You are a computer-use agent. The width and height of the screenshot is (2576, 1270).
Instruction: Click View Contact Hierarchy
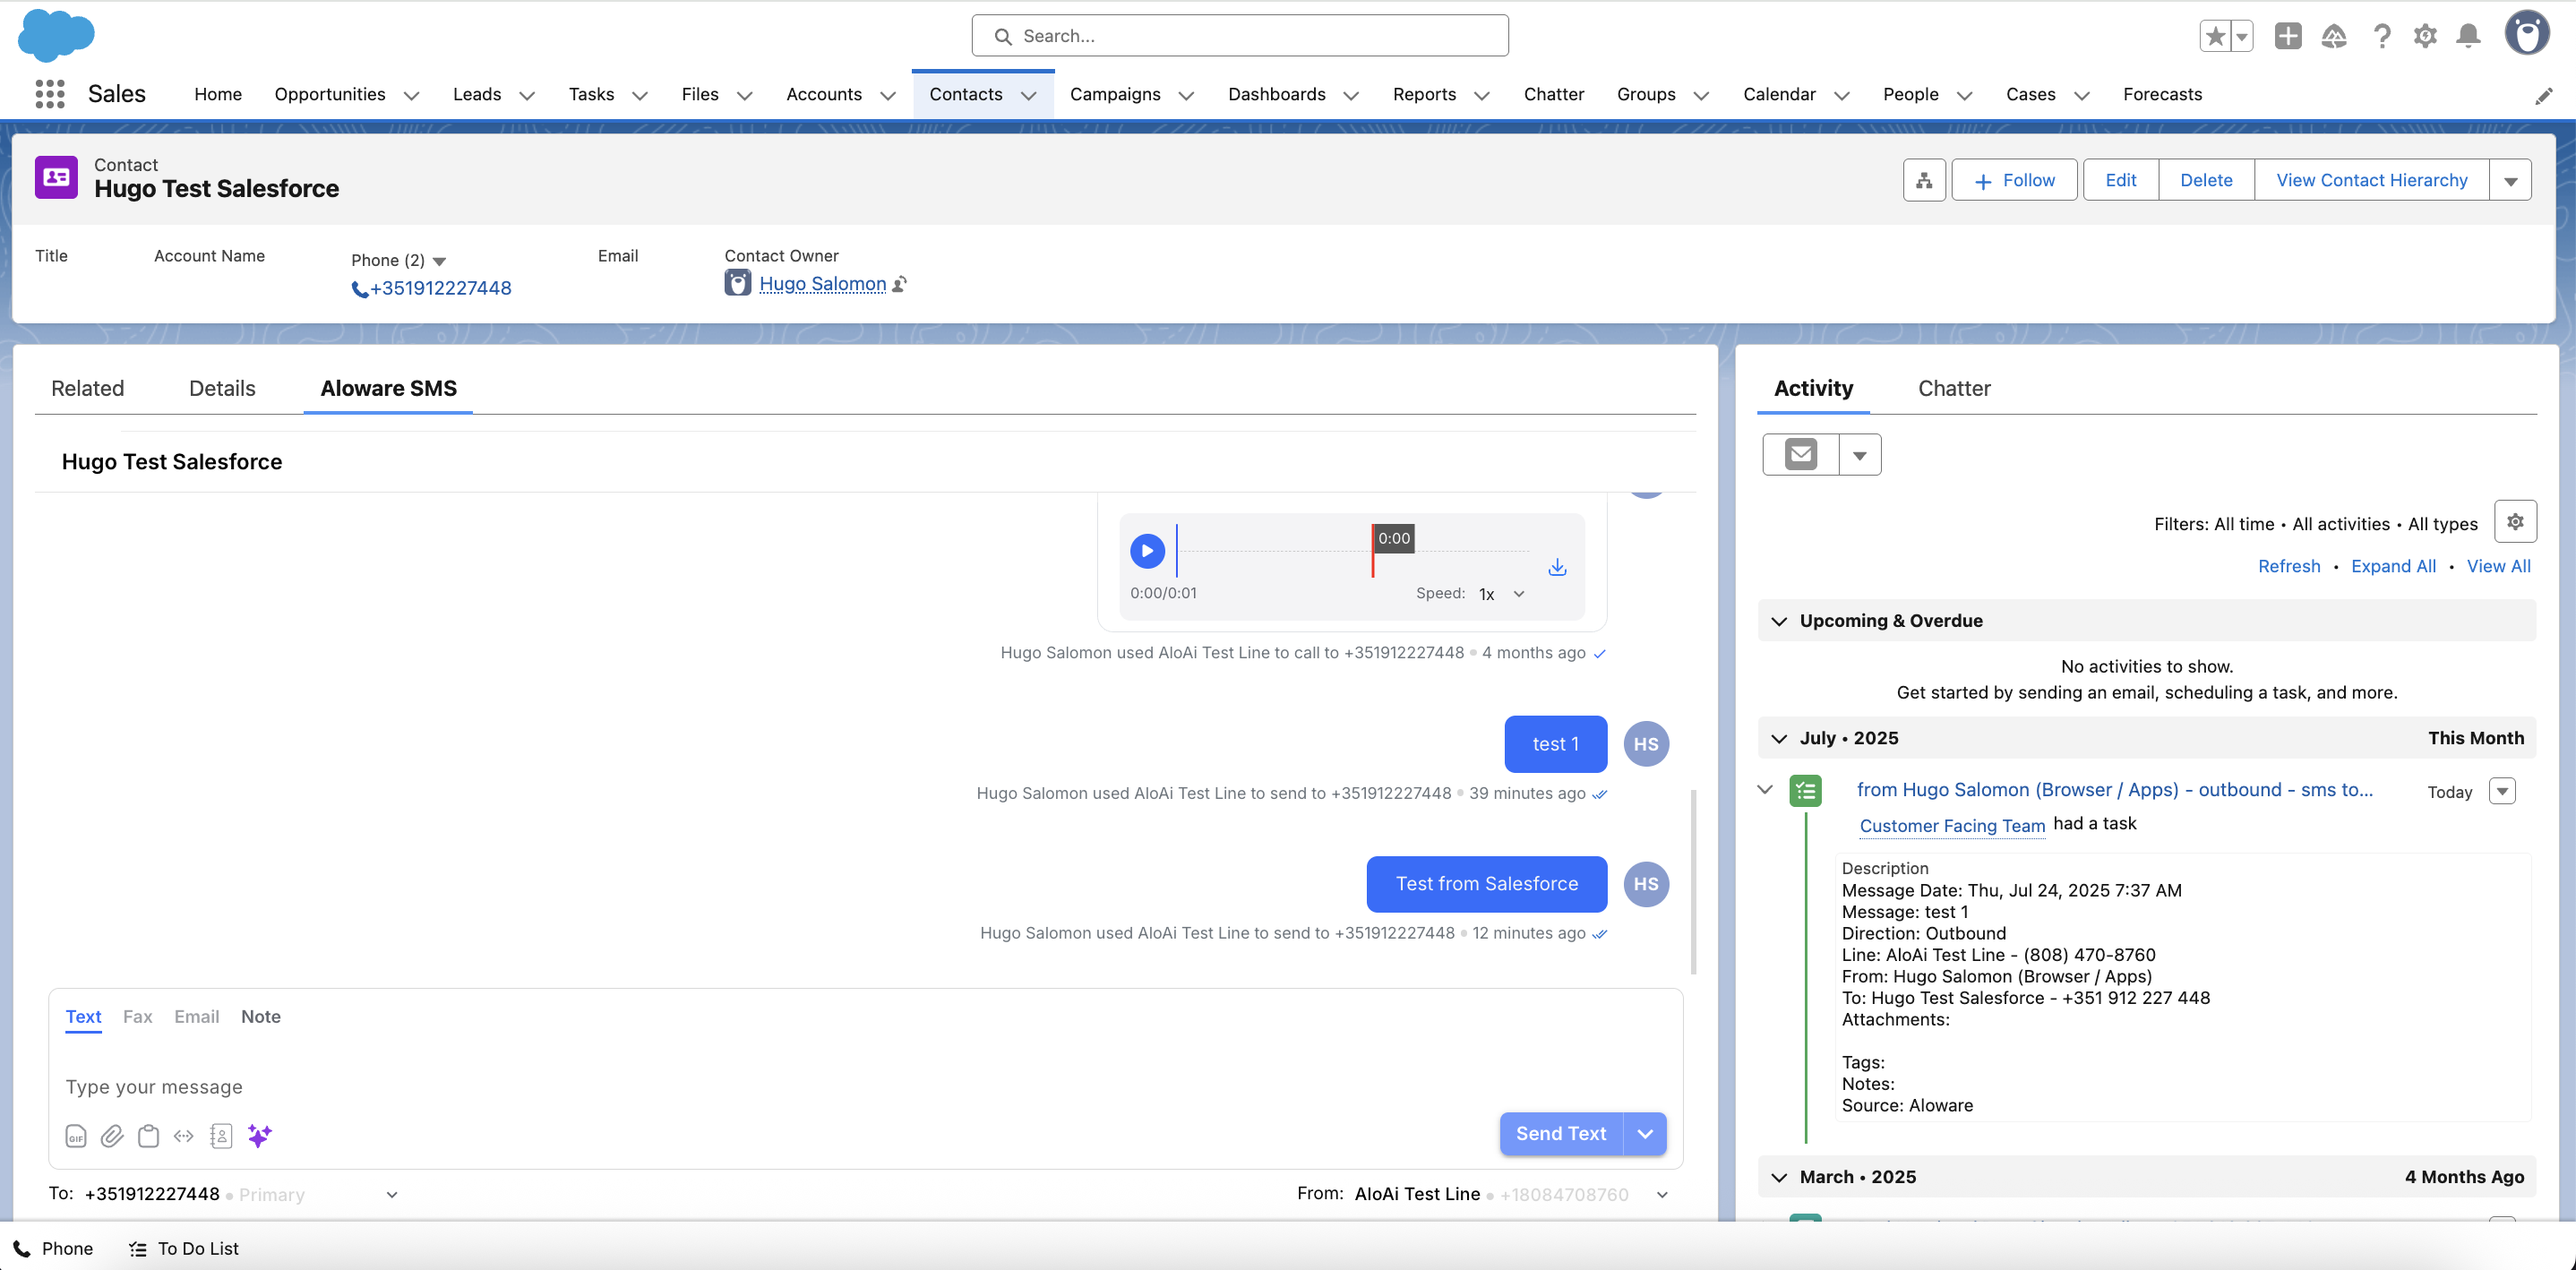click(2371, 180)
